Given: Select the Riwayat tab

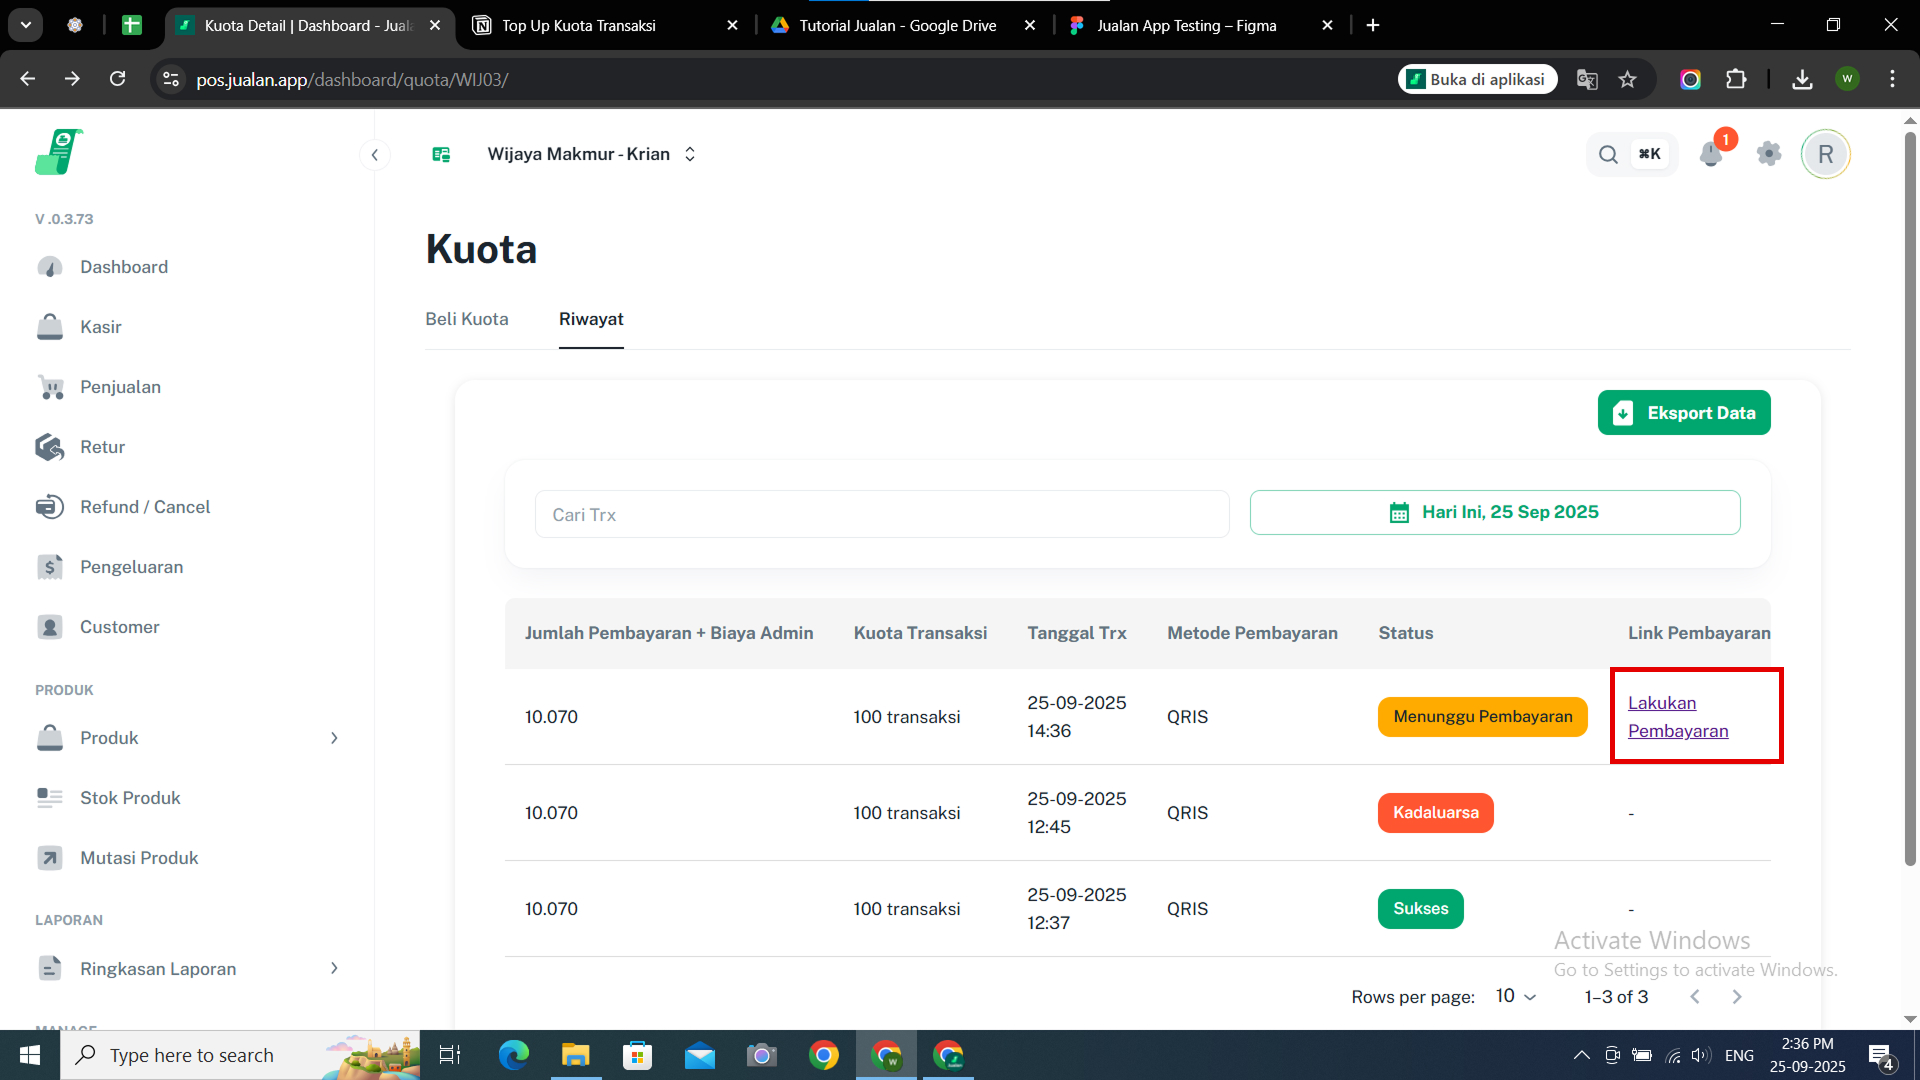Looking at the screenshot, I should pos(591,319).
